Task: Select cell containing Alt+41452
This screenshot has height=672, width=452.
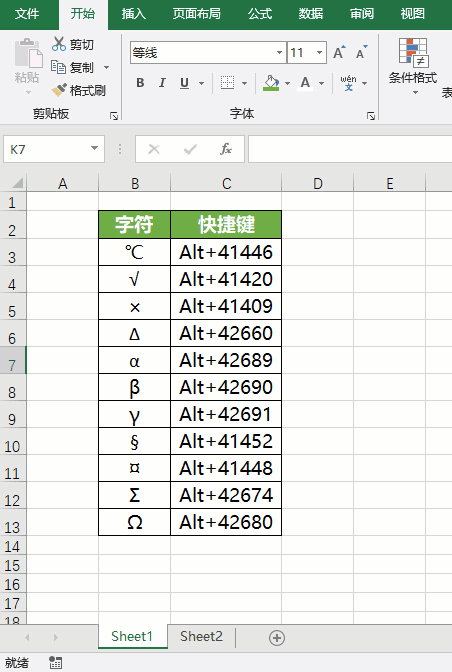Action: (226, 441)
